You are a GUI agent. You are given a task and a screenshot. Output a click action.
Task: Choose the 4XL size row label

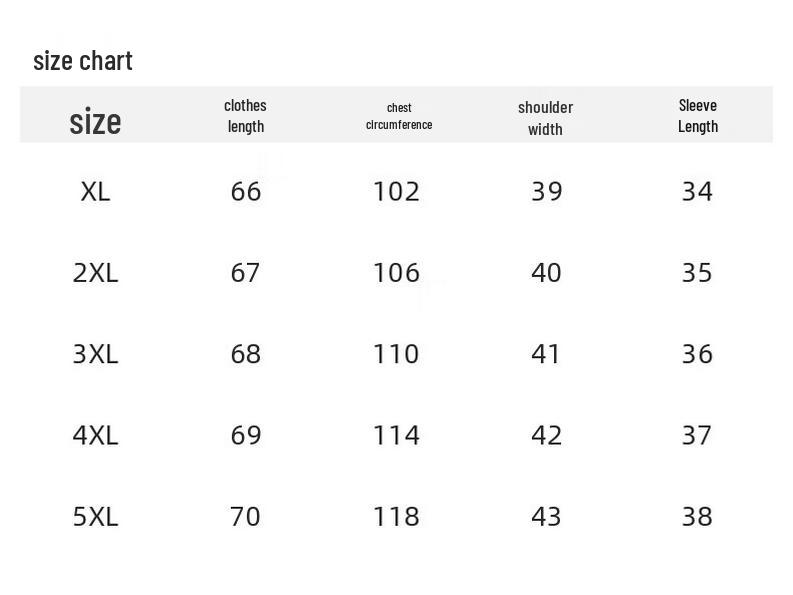[95, 435]
